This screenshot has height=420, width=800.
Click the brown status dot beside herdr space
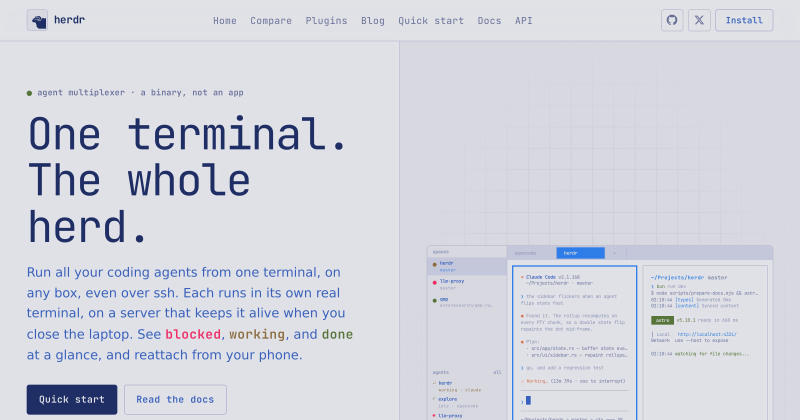pyautogui.click(x=435, y=264)
